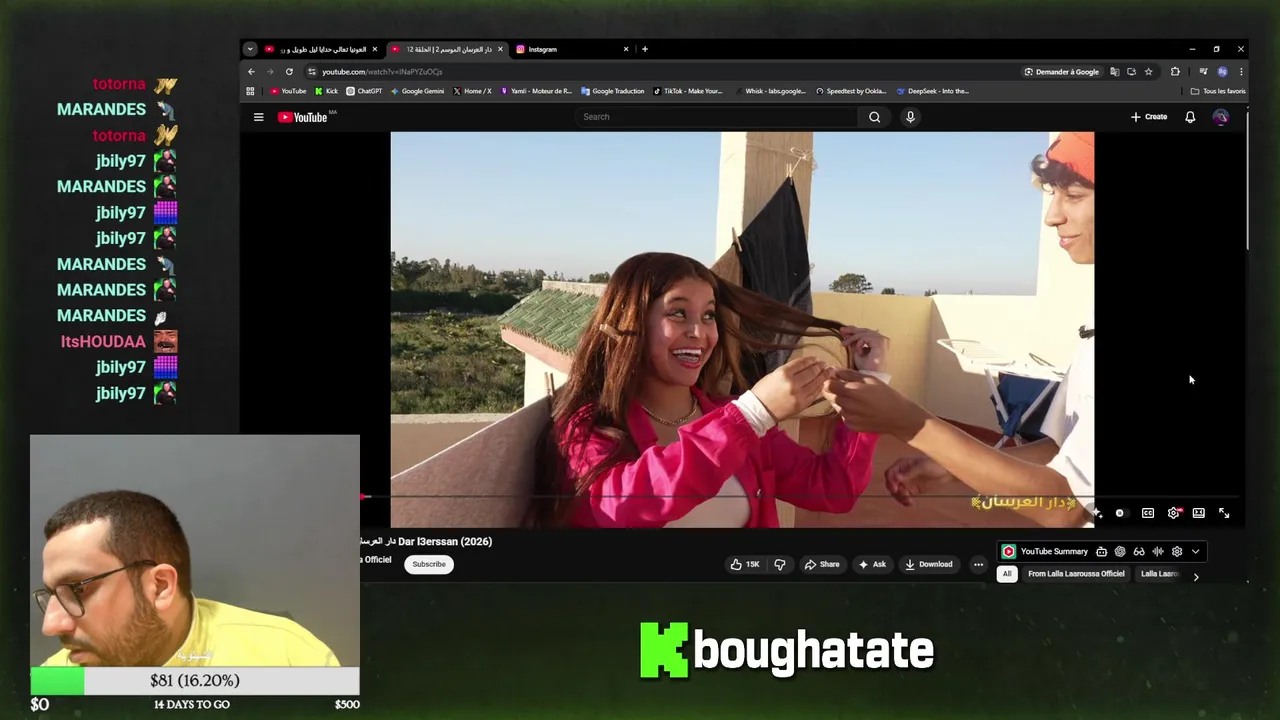Open a new browser tab
1280x720 pixels.
click(x=645, y=49)
